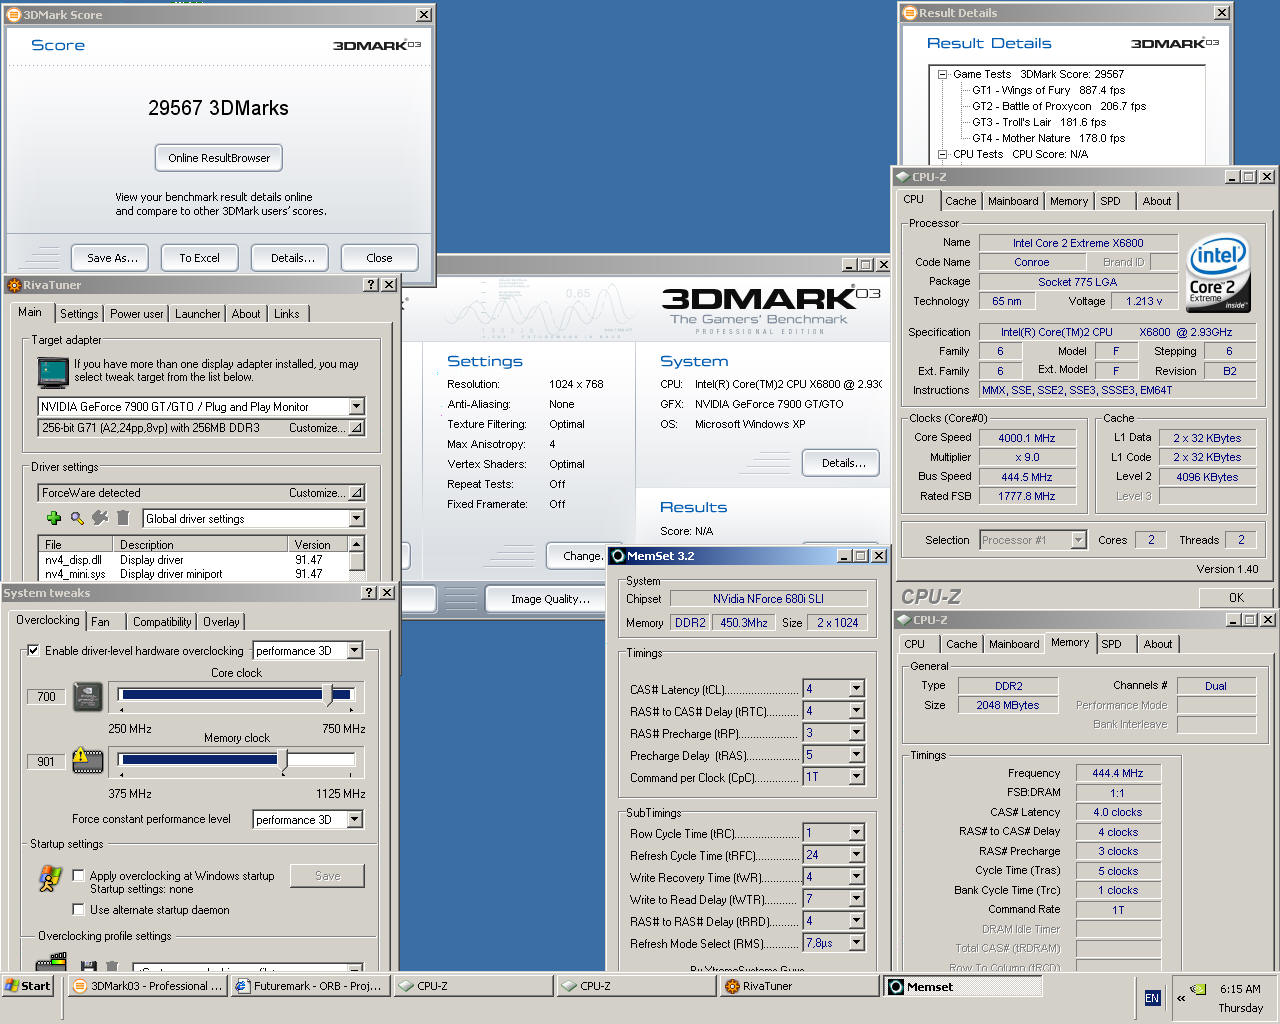This screenshot has height=1024, width=1280.
Task: Click the RivaTuner title bar help question mark
Action: click(x=371, y=285)
